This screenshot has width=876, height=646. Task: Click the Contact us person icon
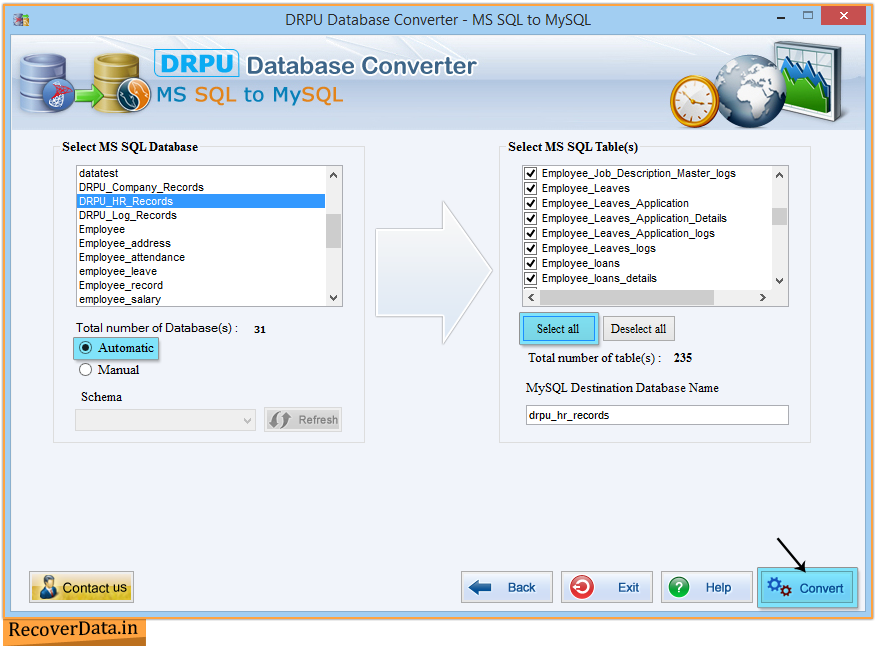(x=48, y=587)
